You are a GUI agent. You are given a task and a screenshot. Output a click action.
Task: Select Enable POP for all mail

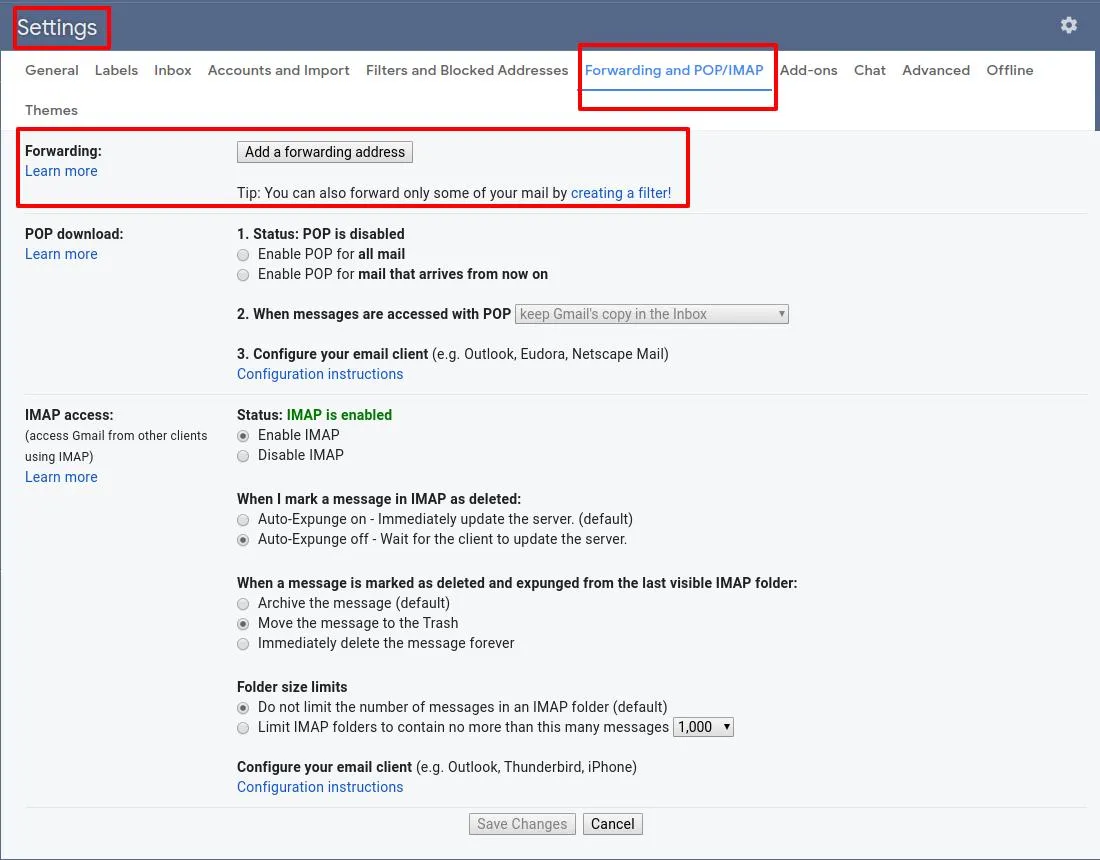click(x=243, y=255)
